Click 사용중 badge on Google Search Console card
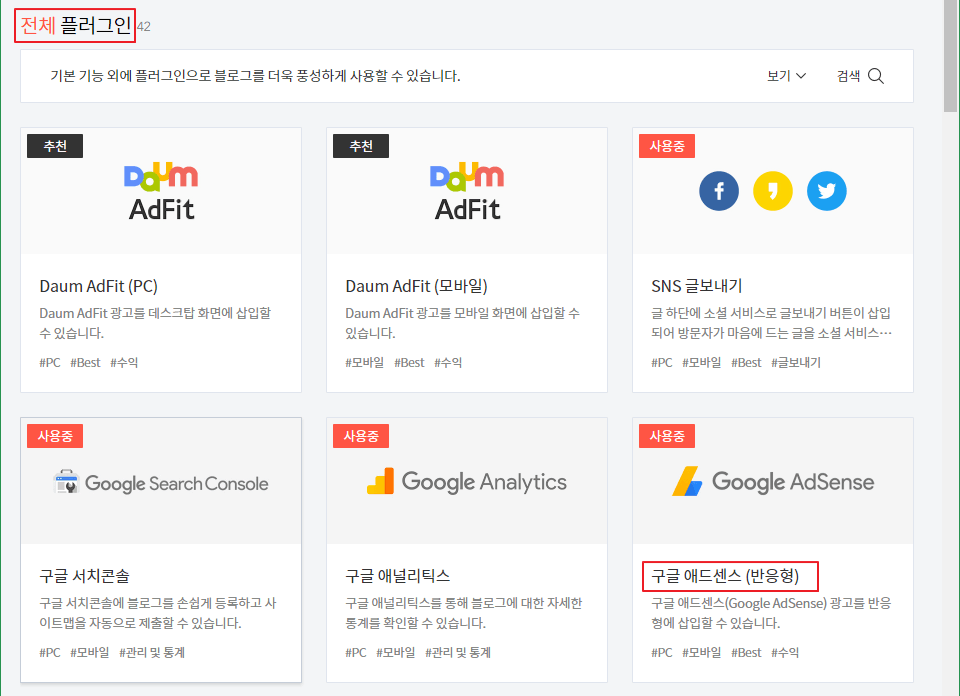The height and width of the screenshot is (696, 960). pyautogui.click(x=55, y=436)
